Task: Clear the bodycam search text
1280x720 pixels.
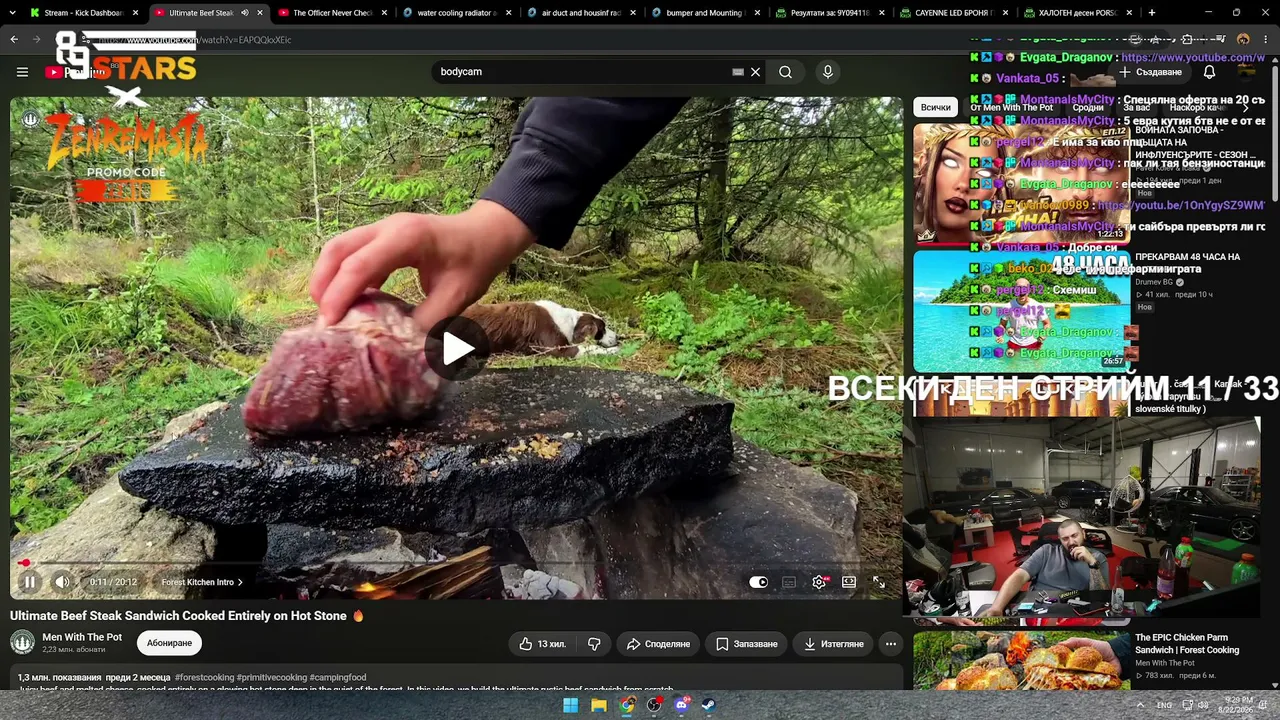Action: [x=756, y=72]
